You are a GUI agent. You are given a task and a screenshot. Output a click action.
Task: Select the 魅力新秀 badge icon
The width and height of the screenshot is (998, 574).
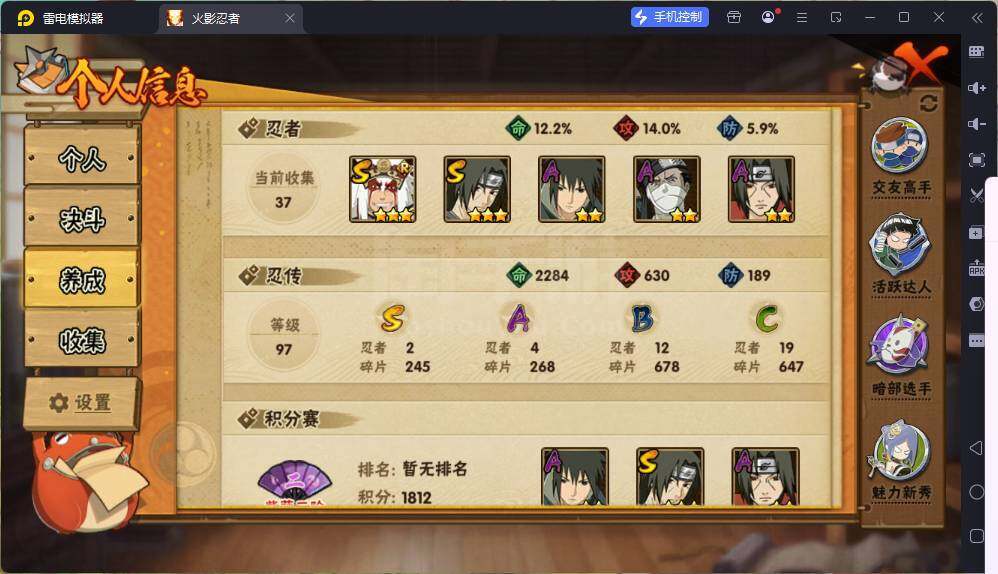coord(899,450)
